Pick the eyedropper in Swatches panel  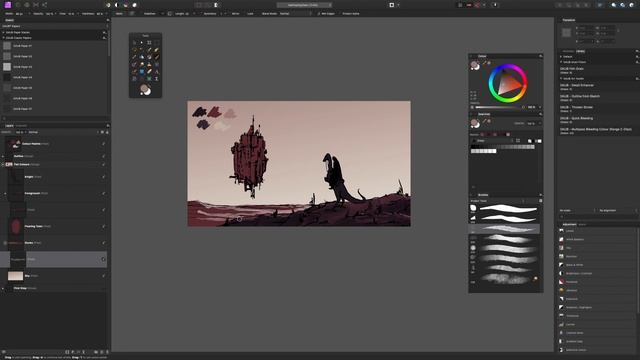click(484, 121)
